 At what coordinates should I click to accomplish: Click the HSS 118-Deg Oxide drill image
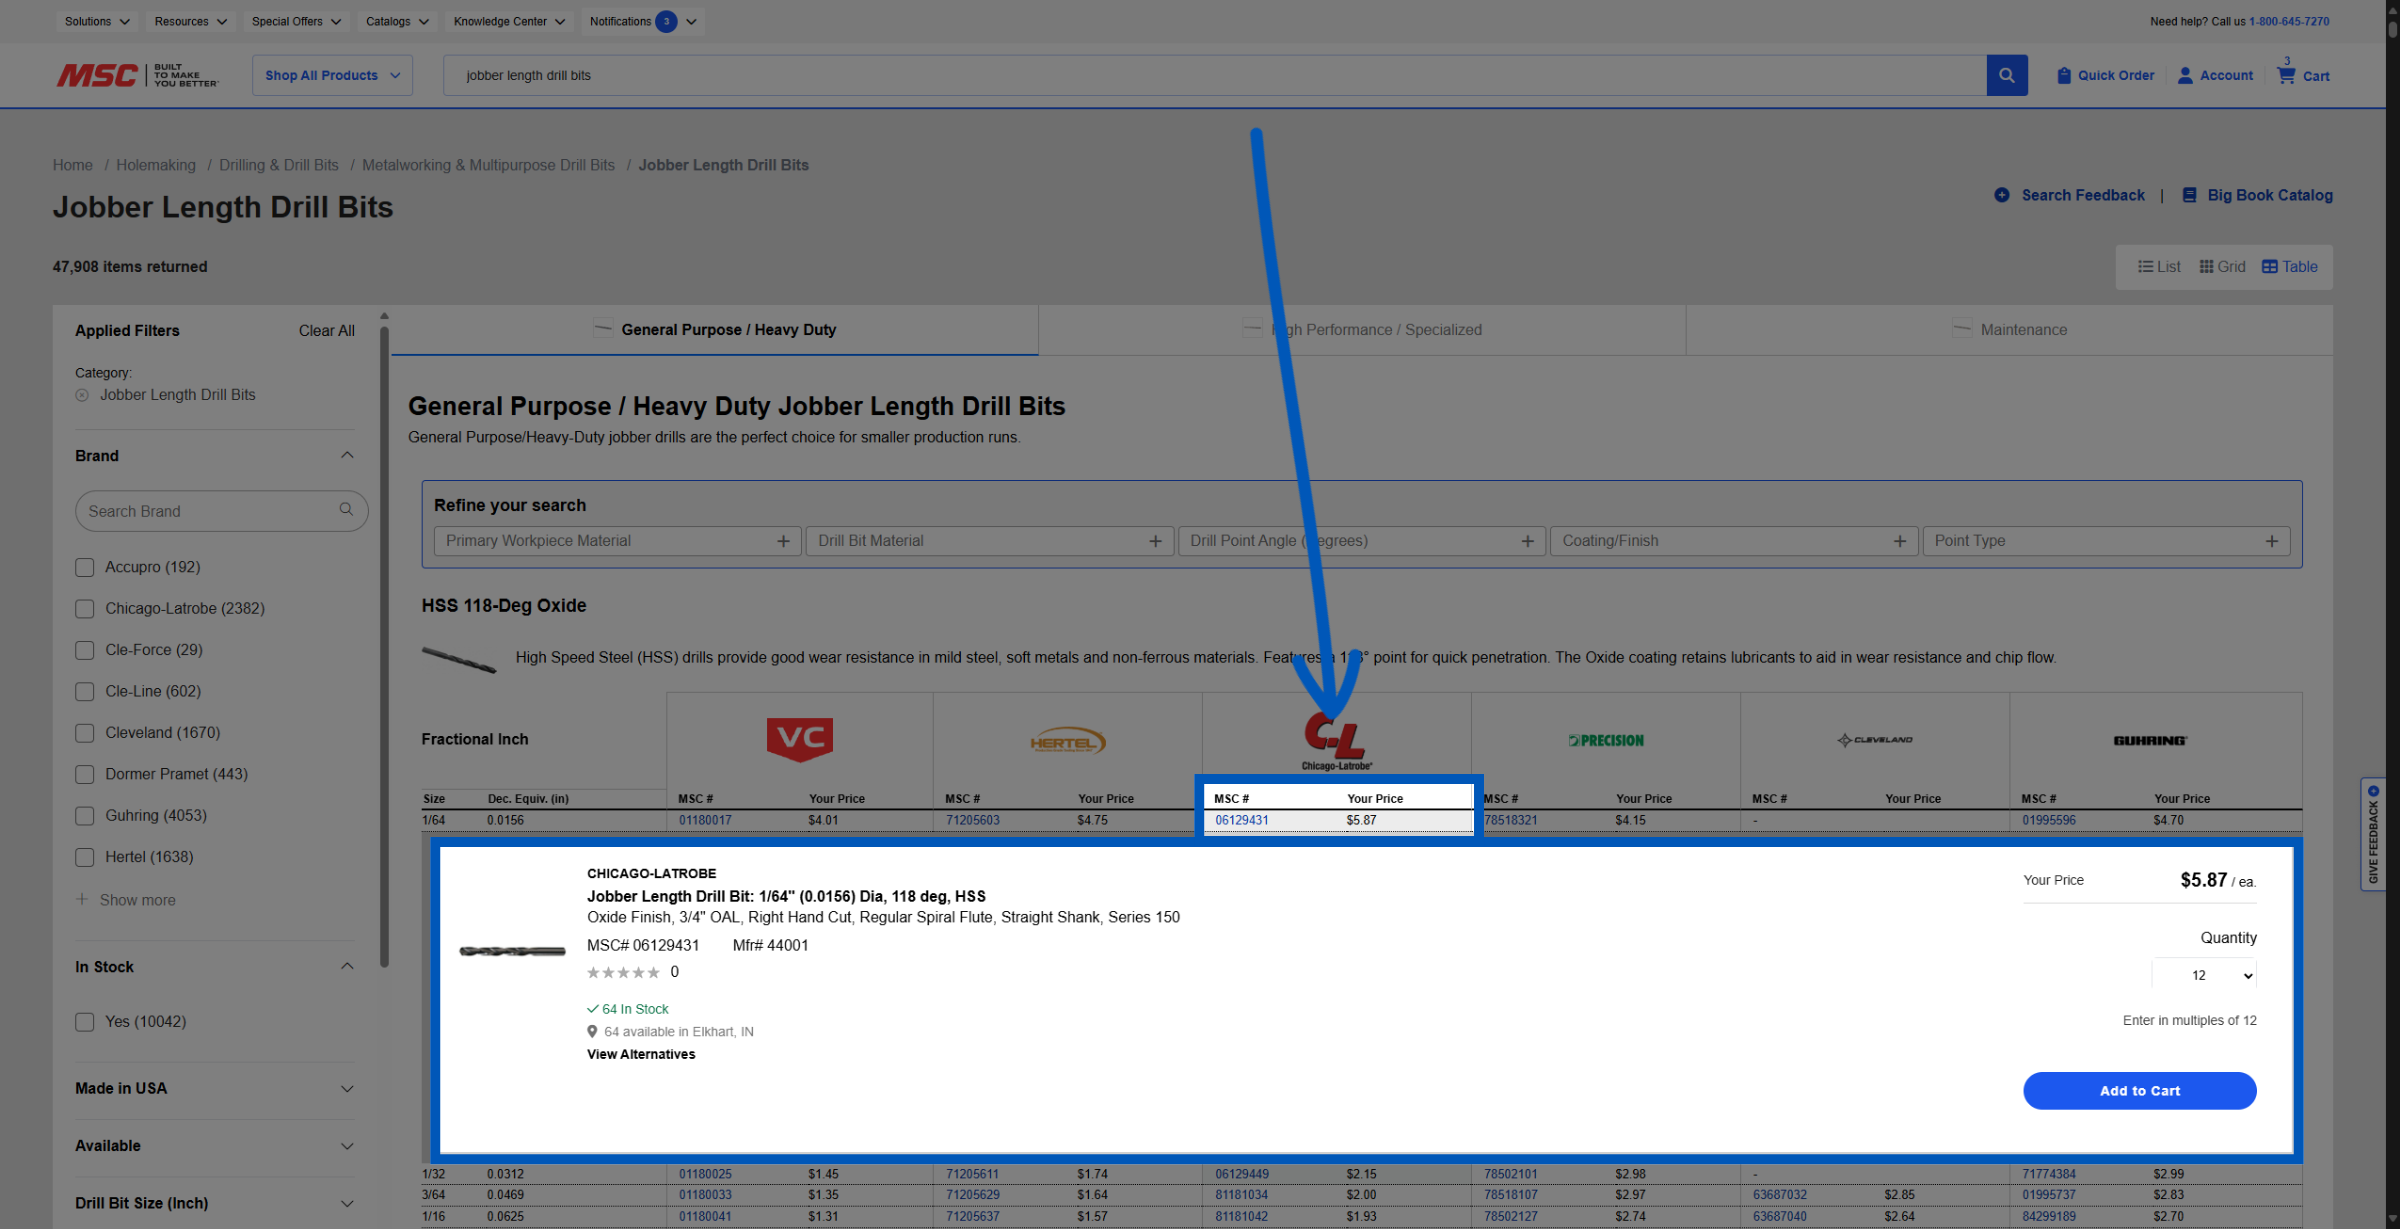click(459, 659)
